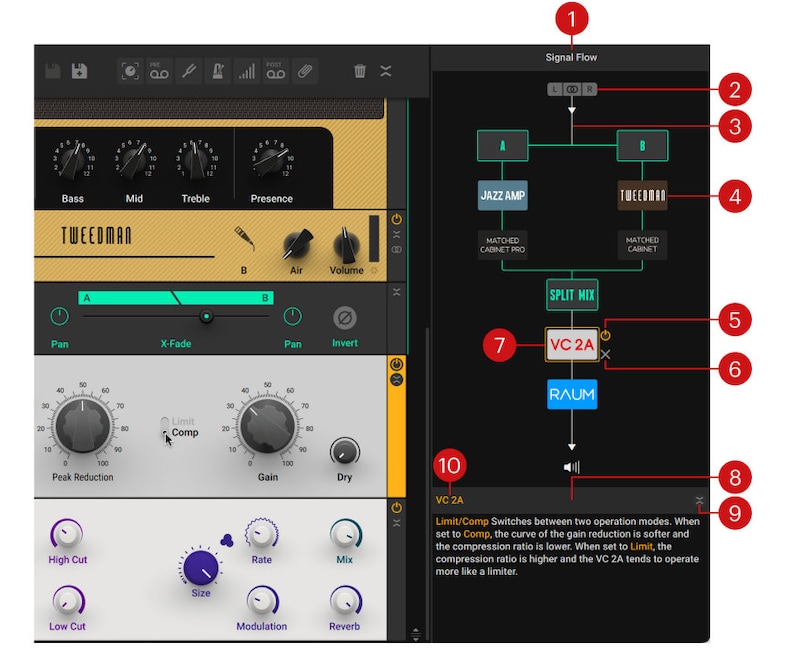
Task: Toggle VC 2A power in rack
Action: click(x=396, y=364)
